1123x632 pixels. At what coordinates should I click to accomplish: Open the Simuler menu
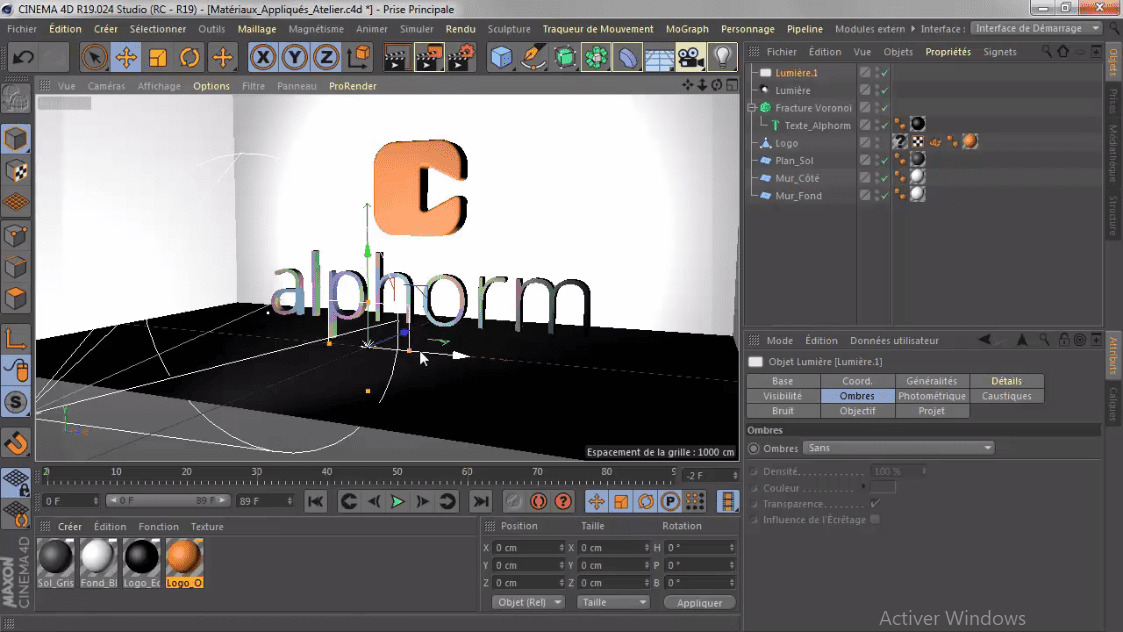(417, 29)
